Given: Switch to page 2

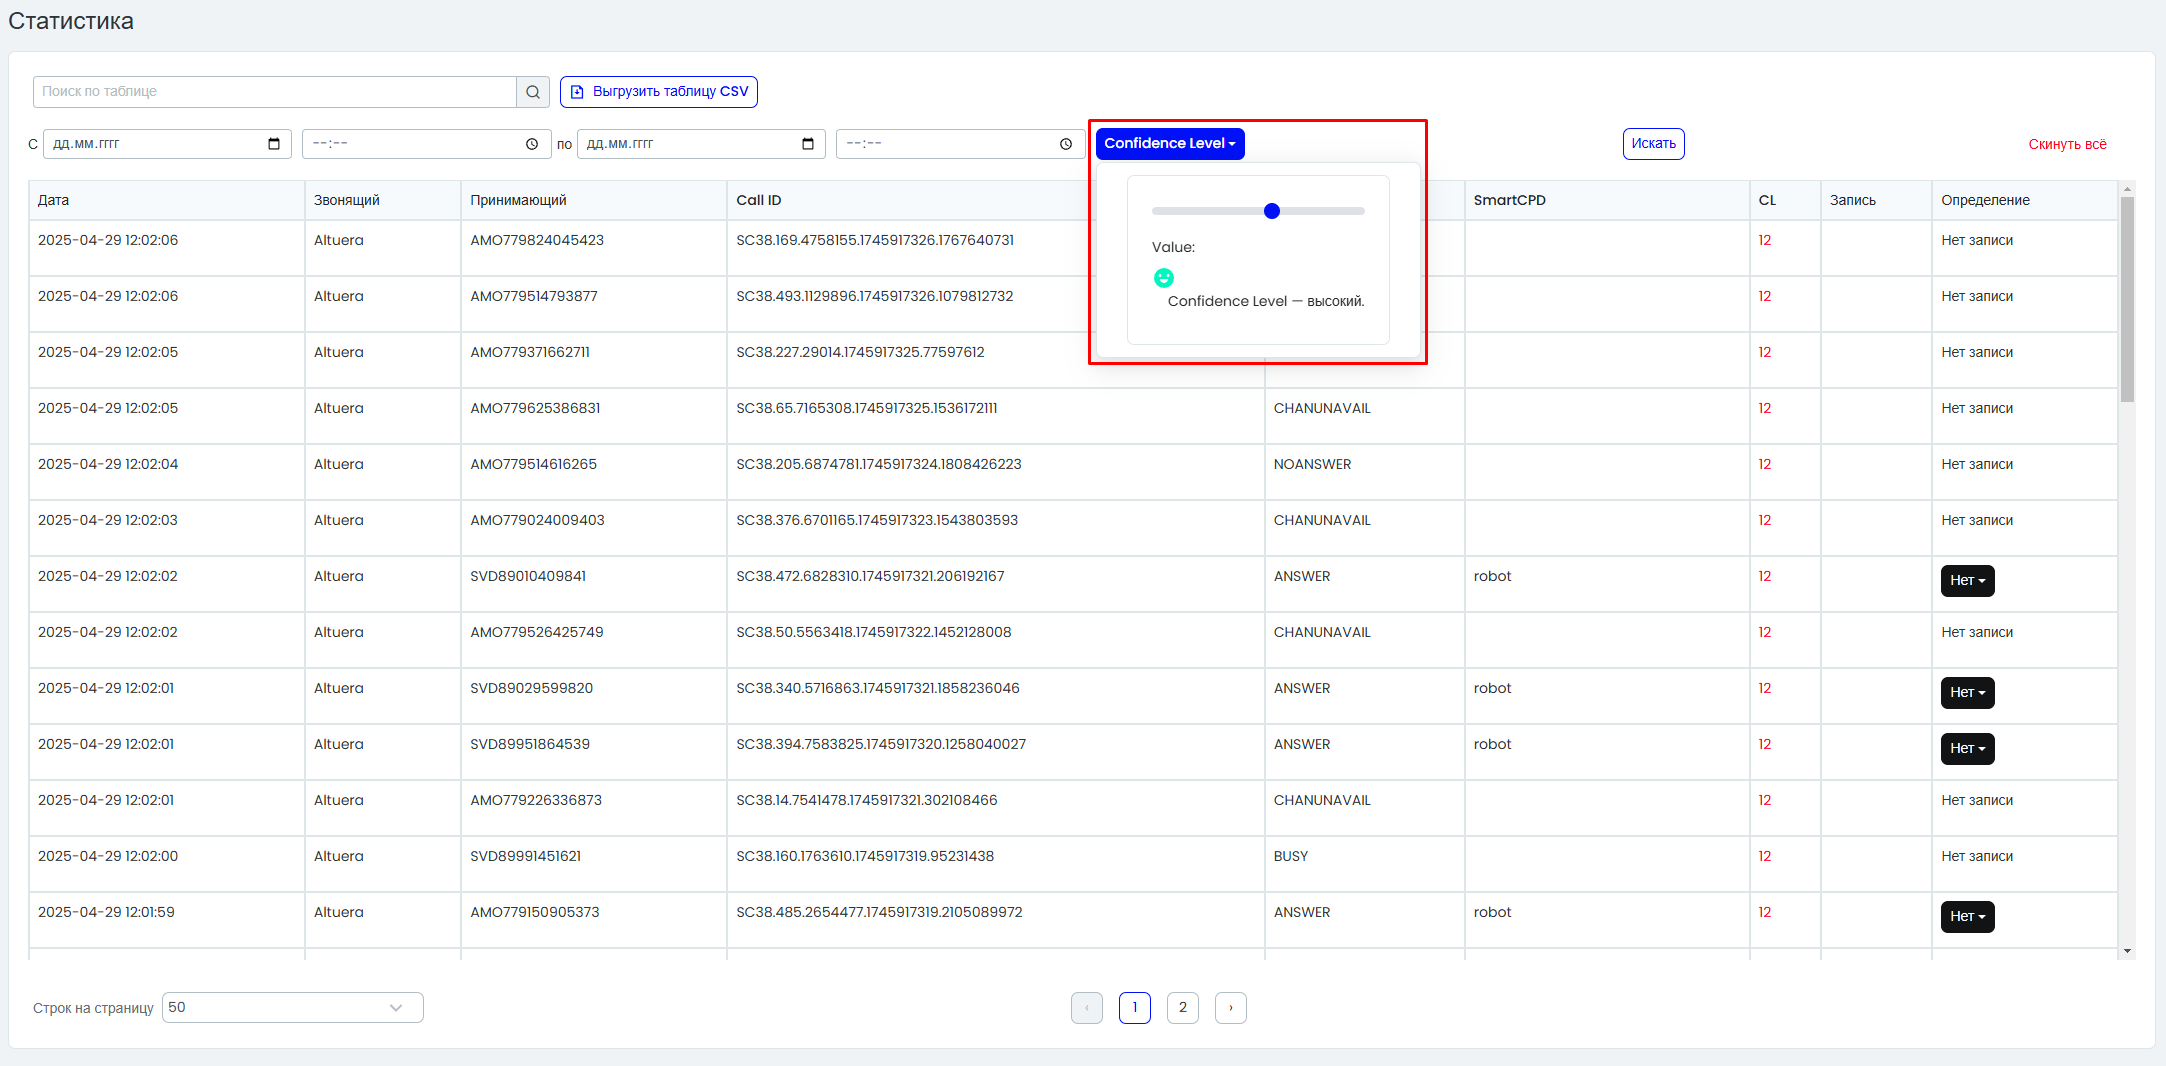Looking at the screenshot, I should (1183, 1008).
